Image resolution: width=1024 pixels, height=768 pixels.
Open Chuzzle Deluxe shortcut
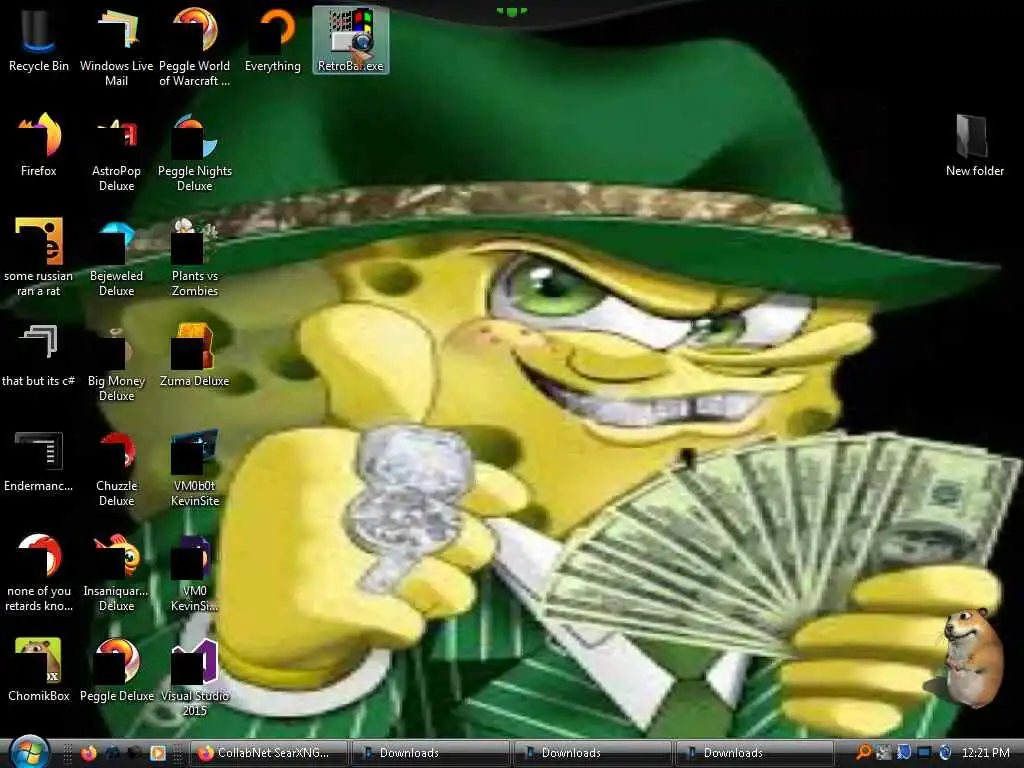click(116, 468)
